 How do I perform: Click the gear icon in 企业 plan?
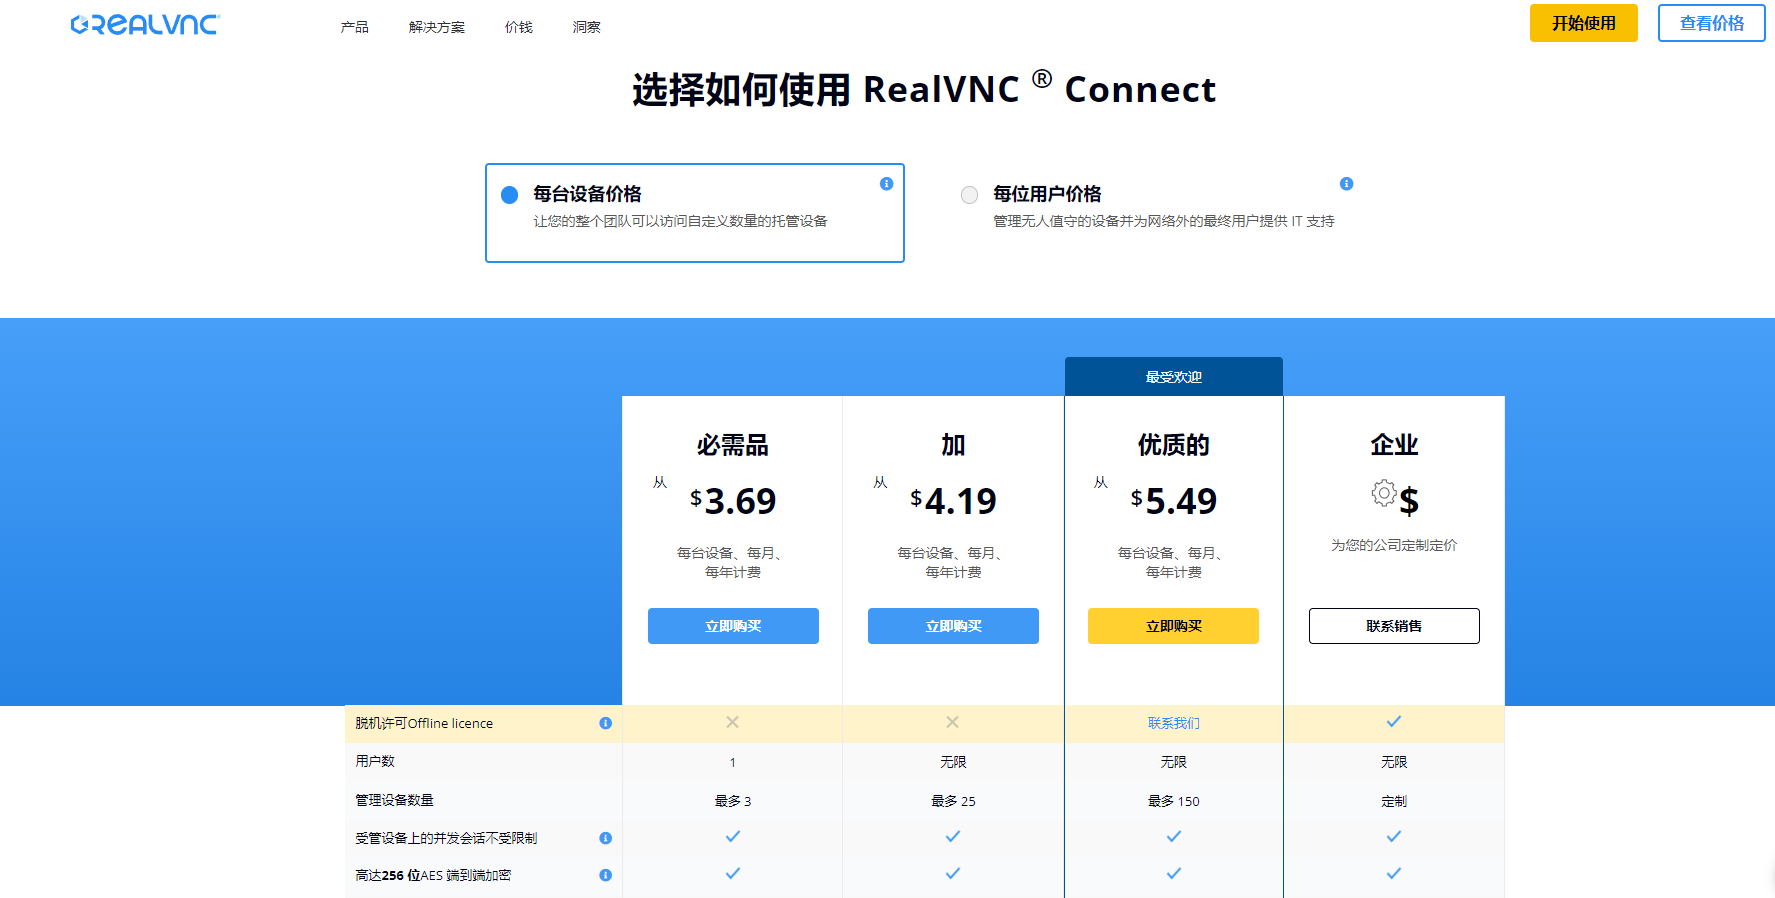pyautogui.click(x=1384, y=492)
